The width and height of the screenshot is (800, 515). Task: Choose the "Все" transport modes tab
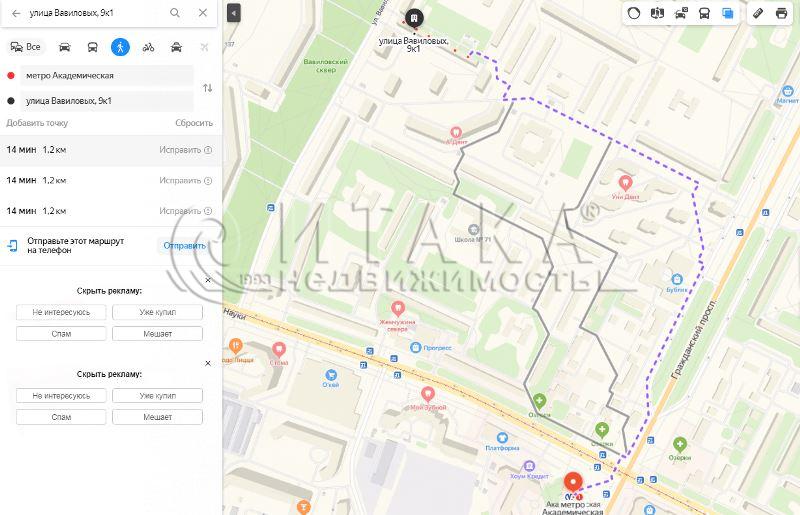tap(26, 47)
